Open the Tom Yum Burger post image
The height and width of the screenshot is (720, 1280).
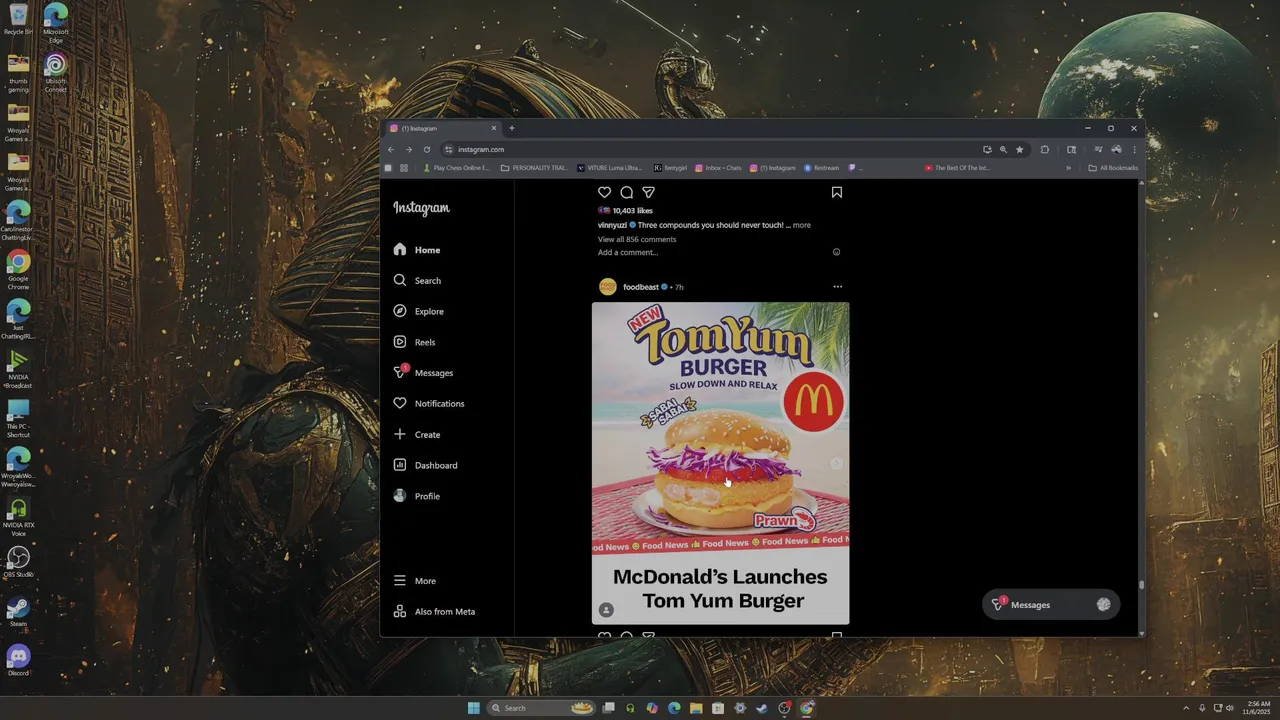point(720,463)
